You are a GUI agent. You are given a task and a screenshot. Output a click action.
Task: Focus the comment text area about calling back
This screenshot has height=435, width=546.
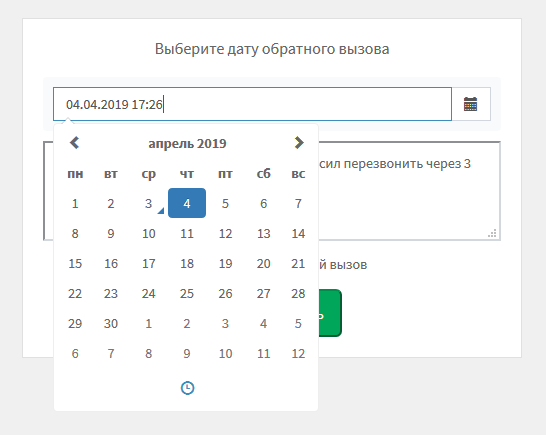[x=410, y=191]
